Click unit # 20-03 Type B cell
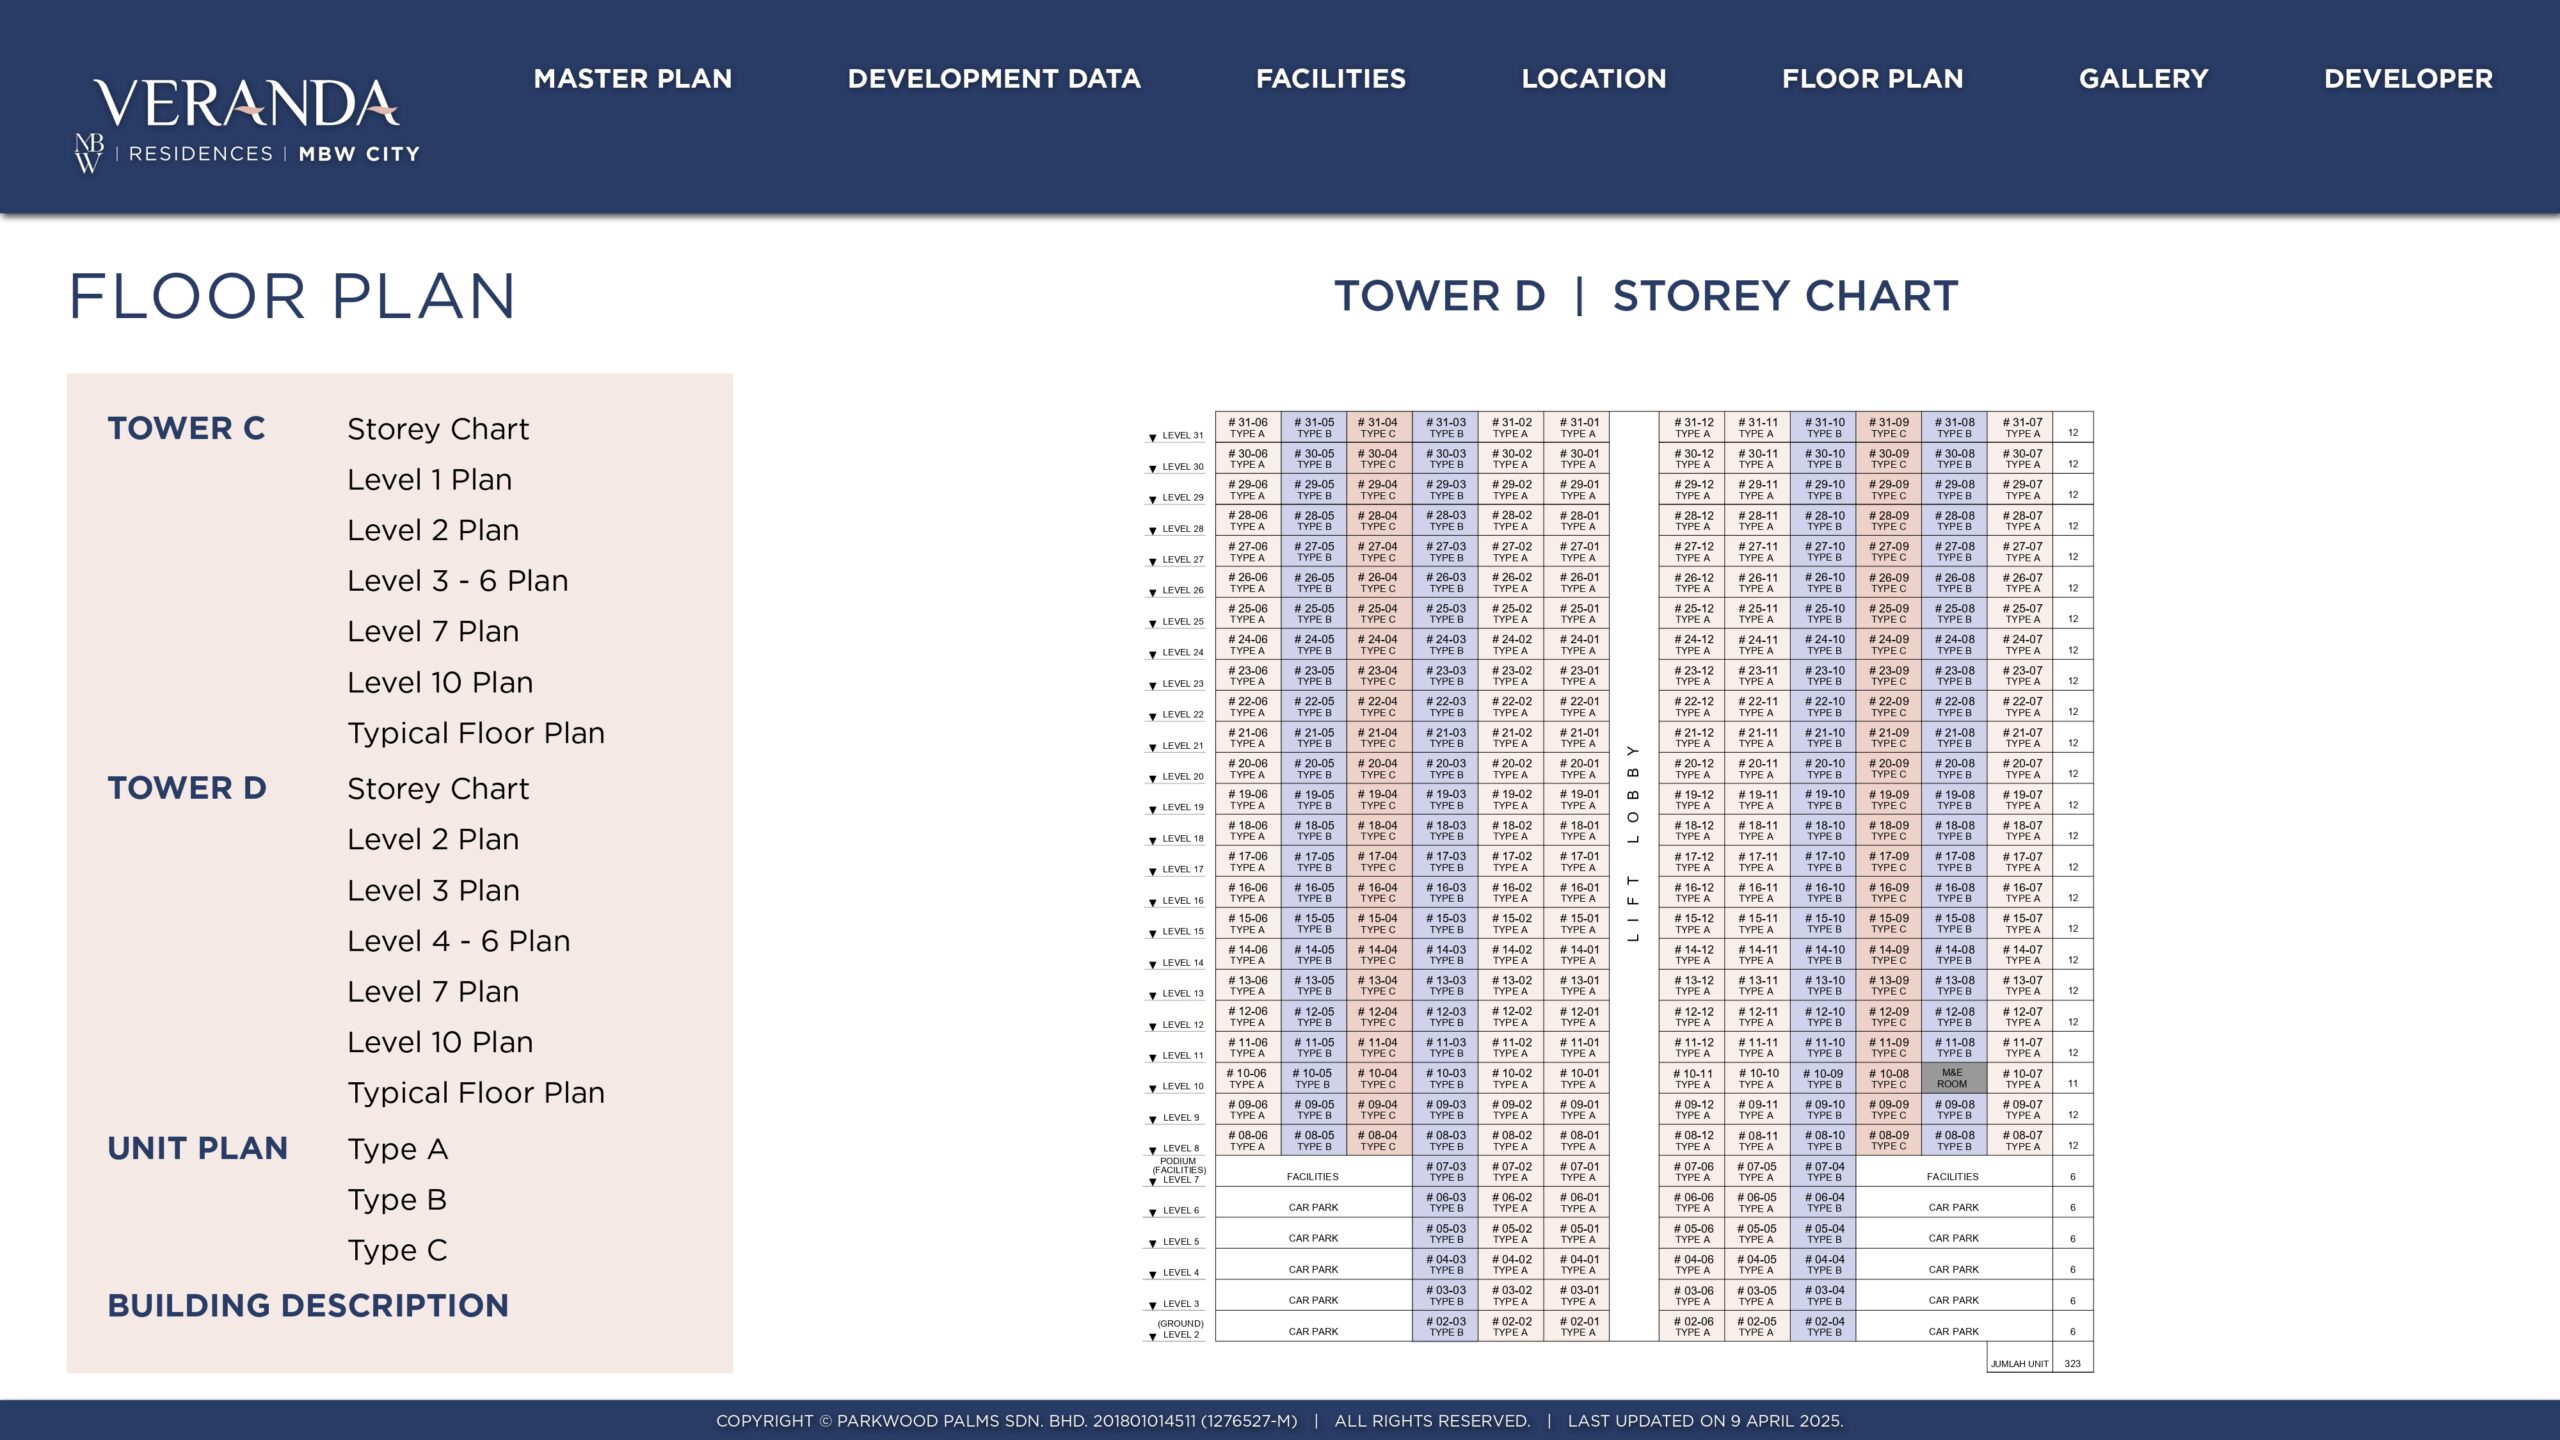2560x1440 pixels. point(1446,768)
